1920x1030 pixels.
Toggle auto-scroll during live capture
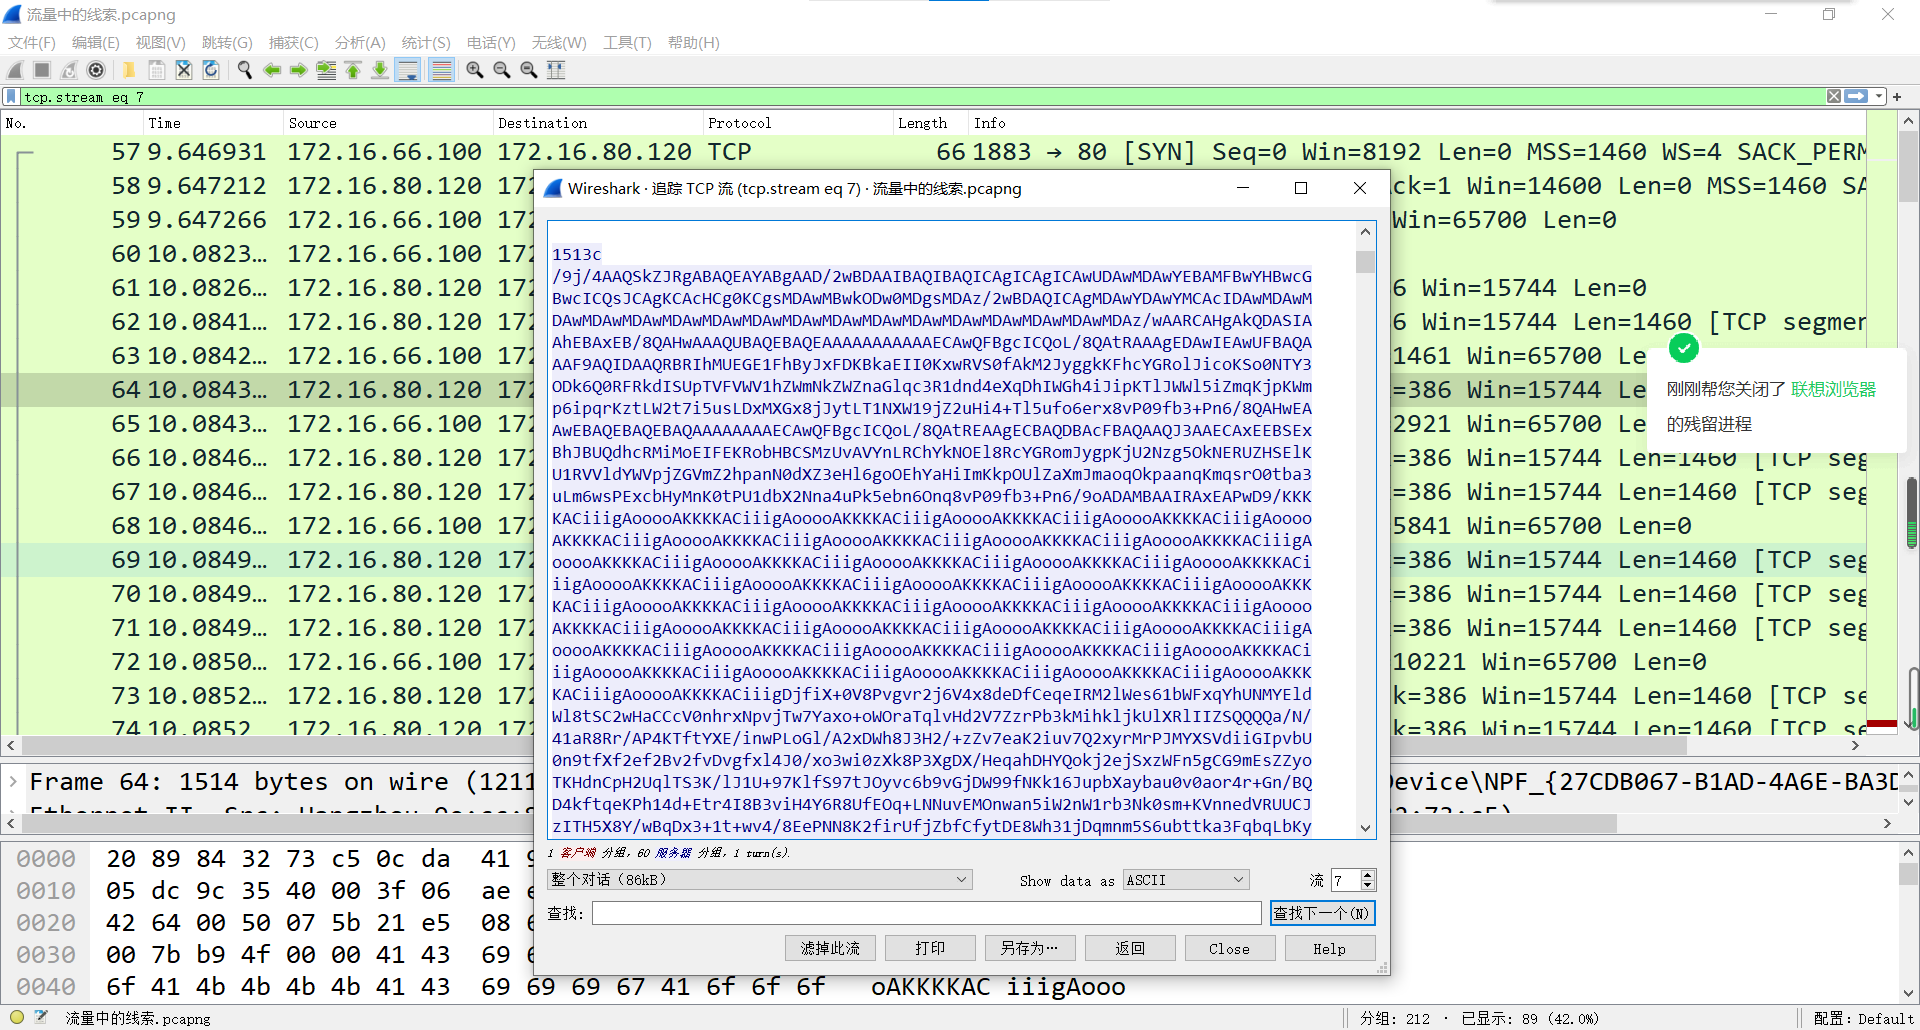coord(408,70)
